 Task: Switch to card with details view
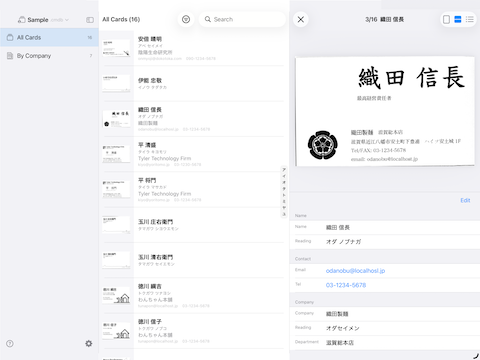[x=458, y=19]
